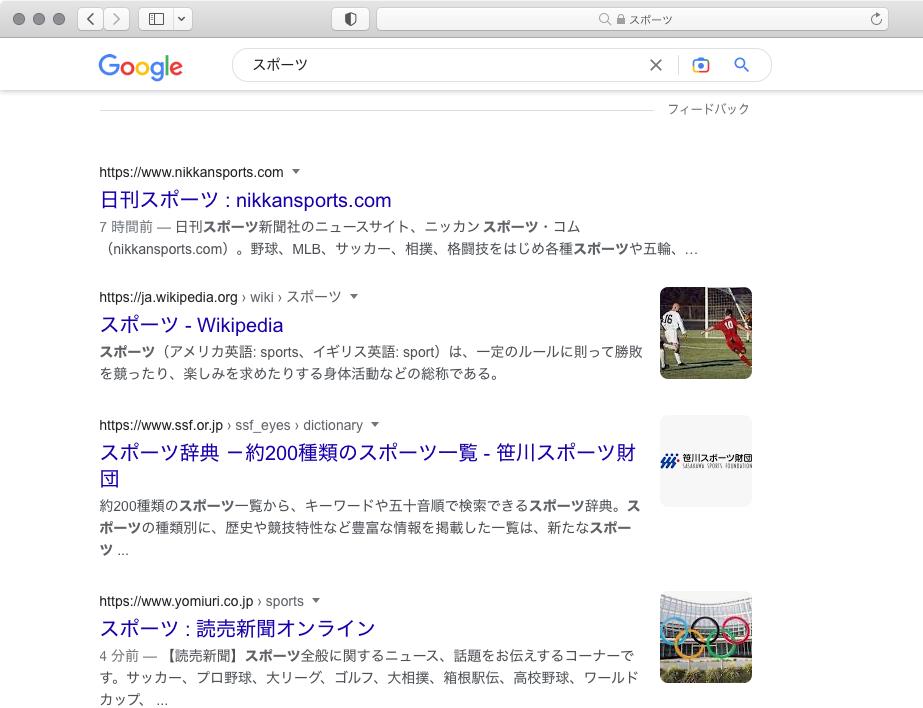Click the address bar lock icon
The image size is (923, 708).
(620, 19)
